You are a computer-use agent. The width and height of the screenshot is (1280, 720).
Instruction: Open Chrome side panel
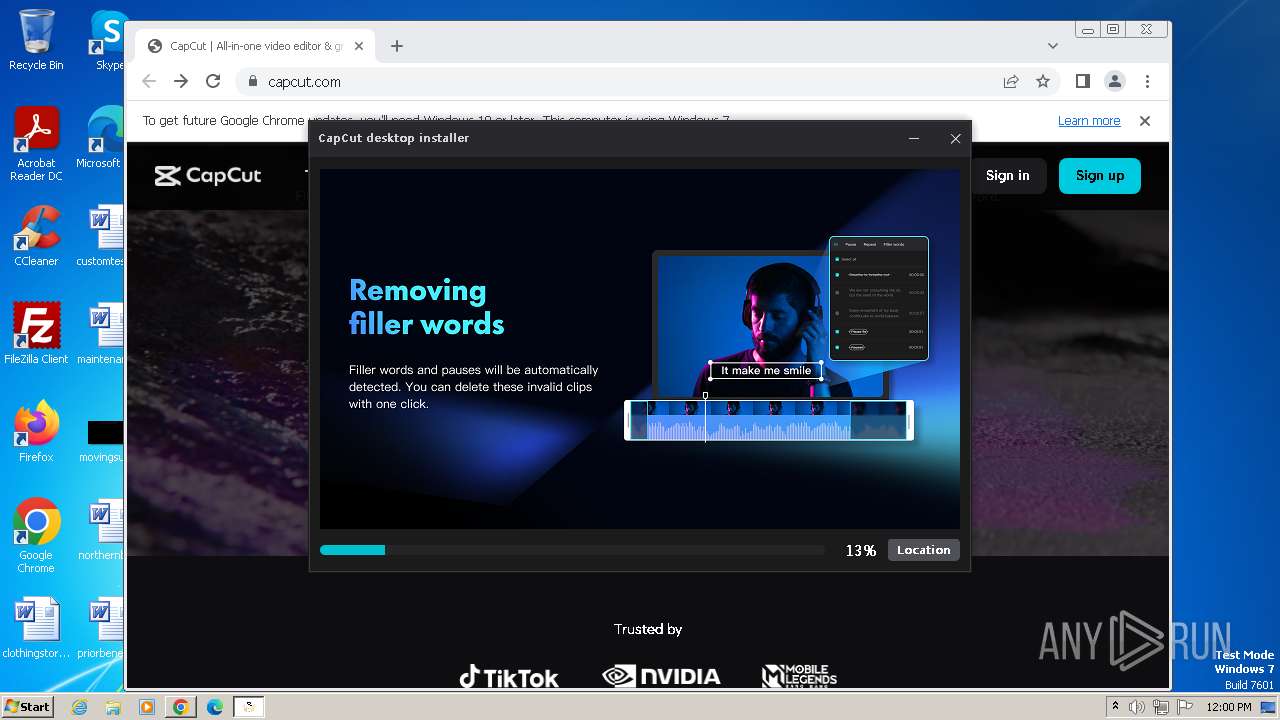click(1083, 82)
